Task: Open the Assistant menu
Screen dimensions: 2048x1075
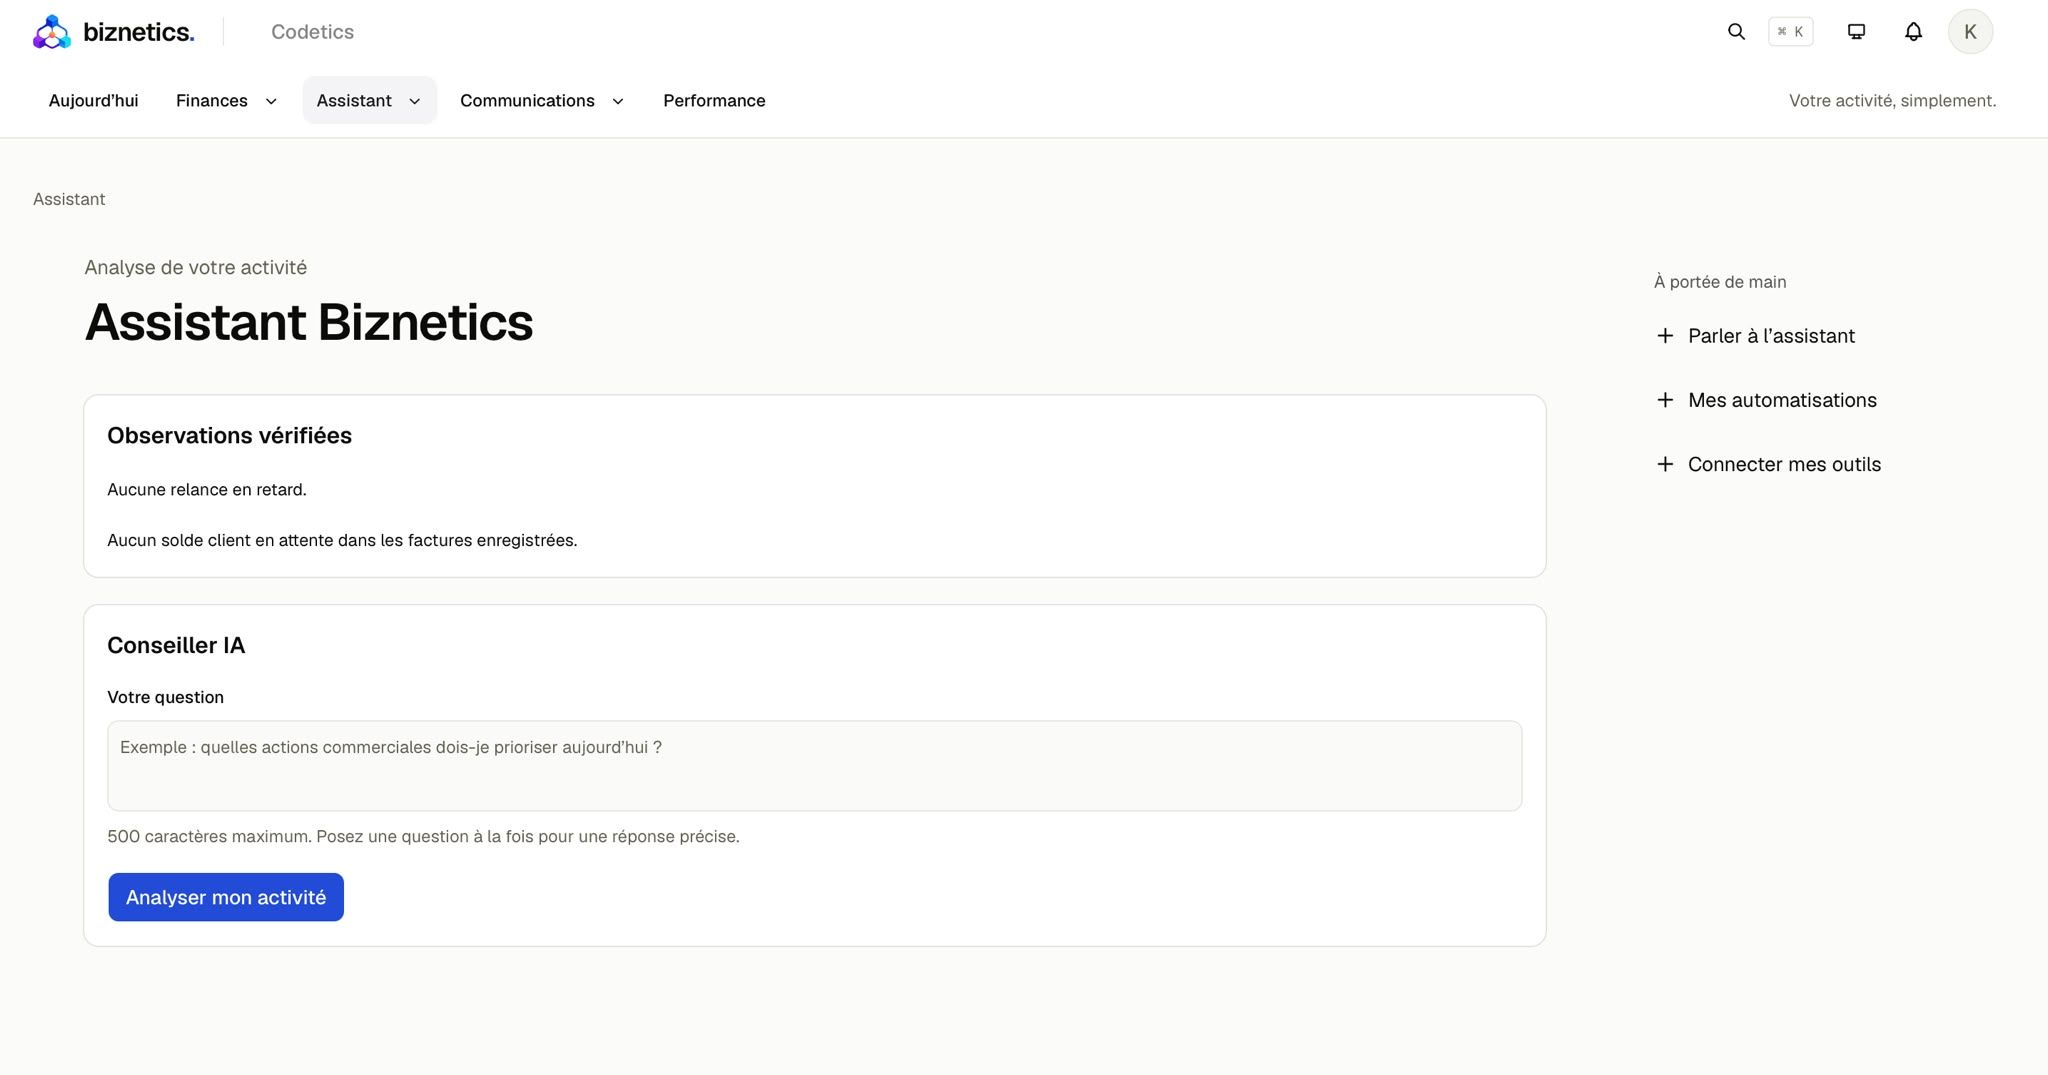Action: (x=369, y=100)
